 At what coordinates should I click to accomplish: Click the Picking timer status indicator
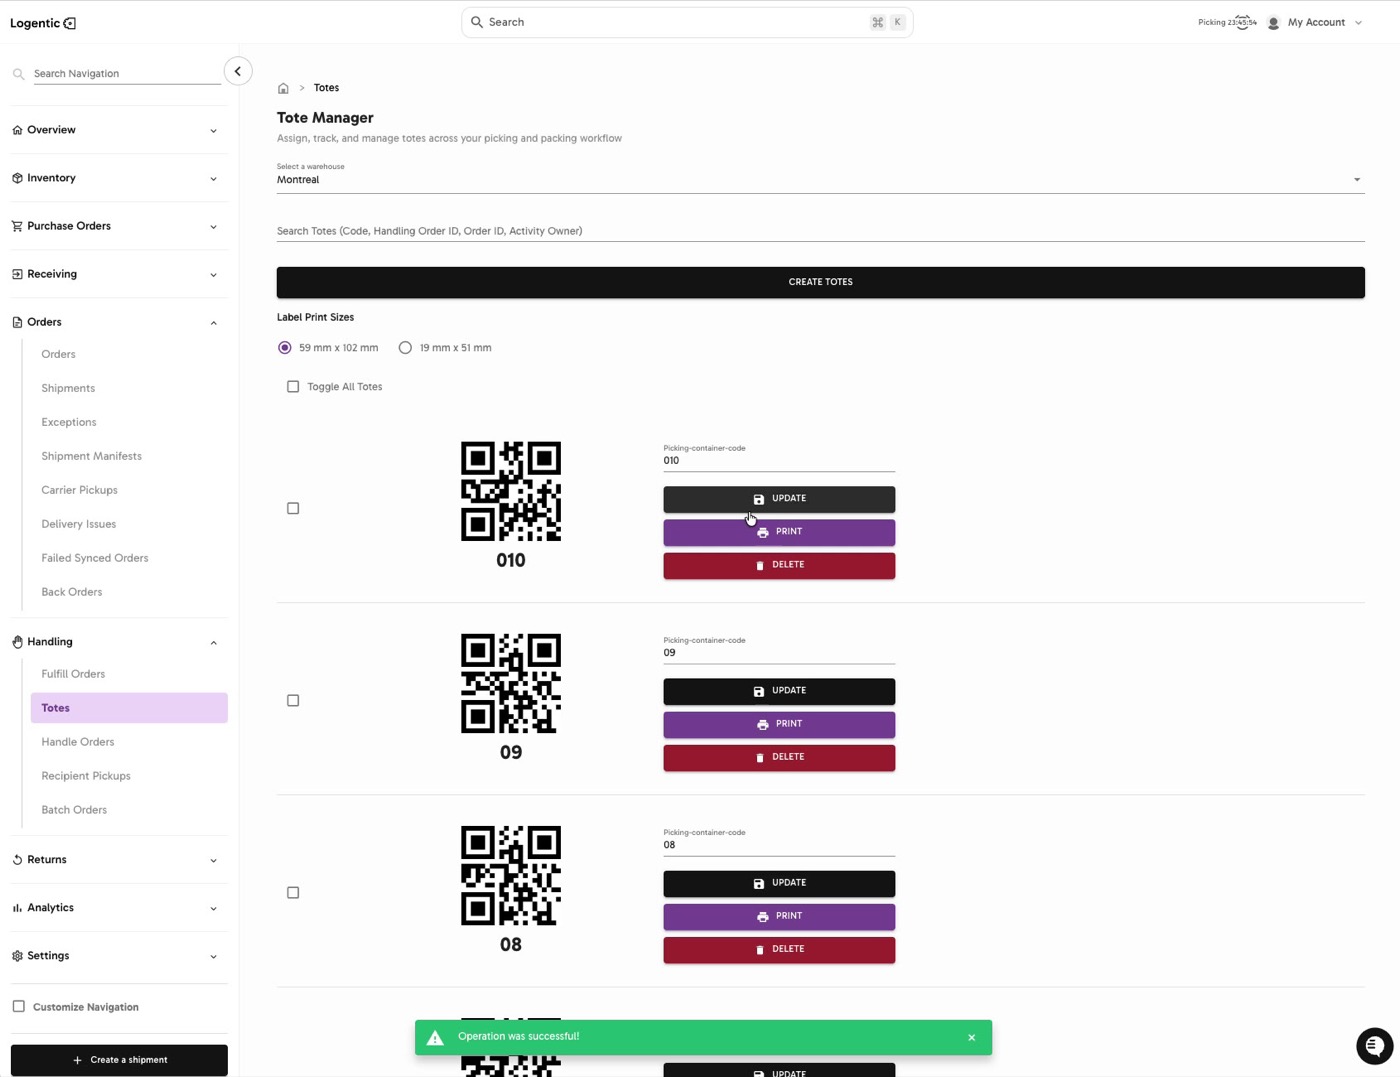[x=1227, y=22]
